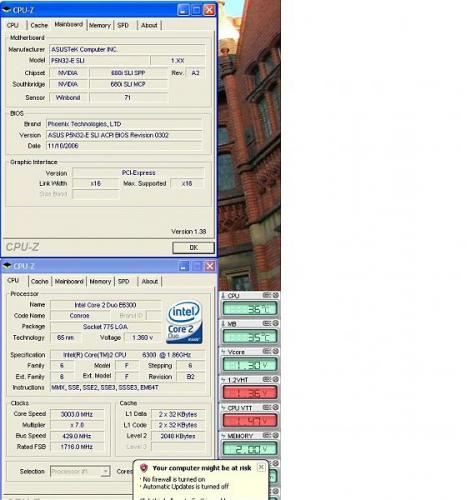Viewport: 471px width, 500px height.
Task: Dismiss the 'Your computer might be at risk' balloon
Action: tap(261, 467)
